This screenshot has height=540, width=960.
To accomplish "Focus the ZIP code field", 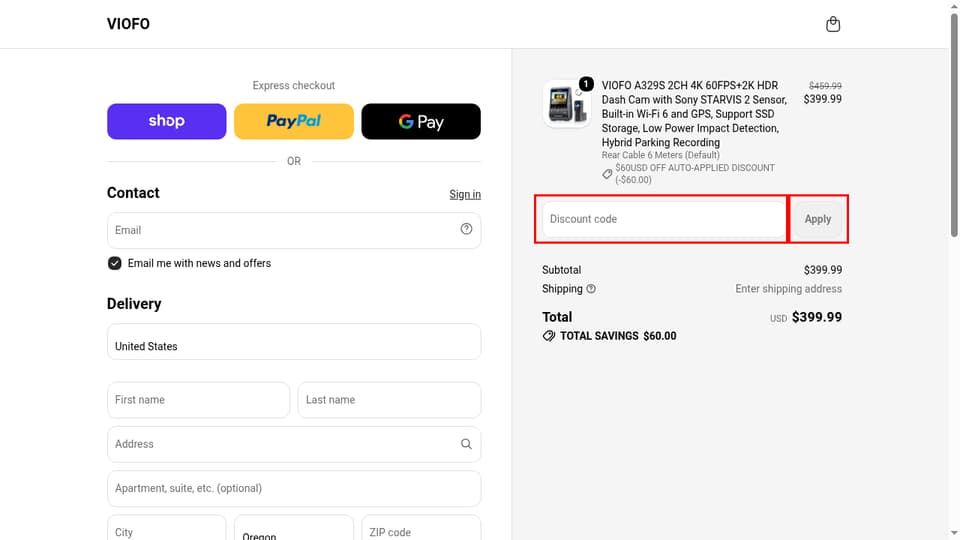I will (x=421, y=528).
